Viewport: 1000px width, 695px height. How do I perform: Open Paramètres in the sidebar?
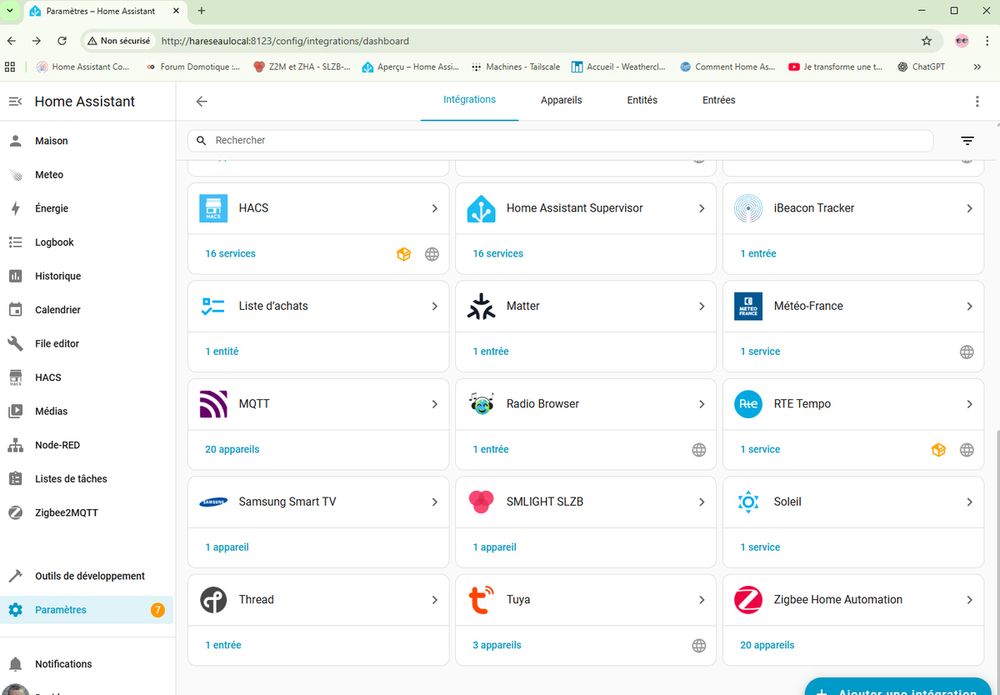87,610
